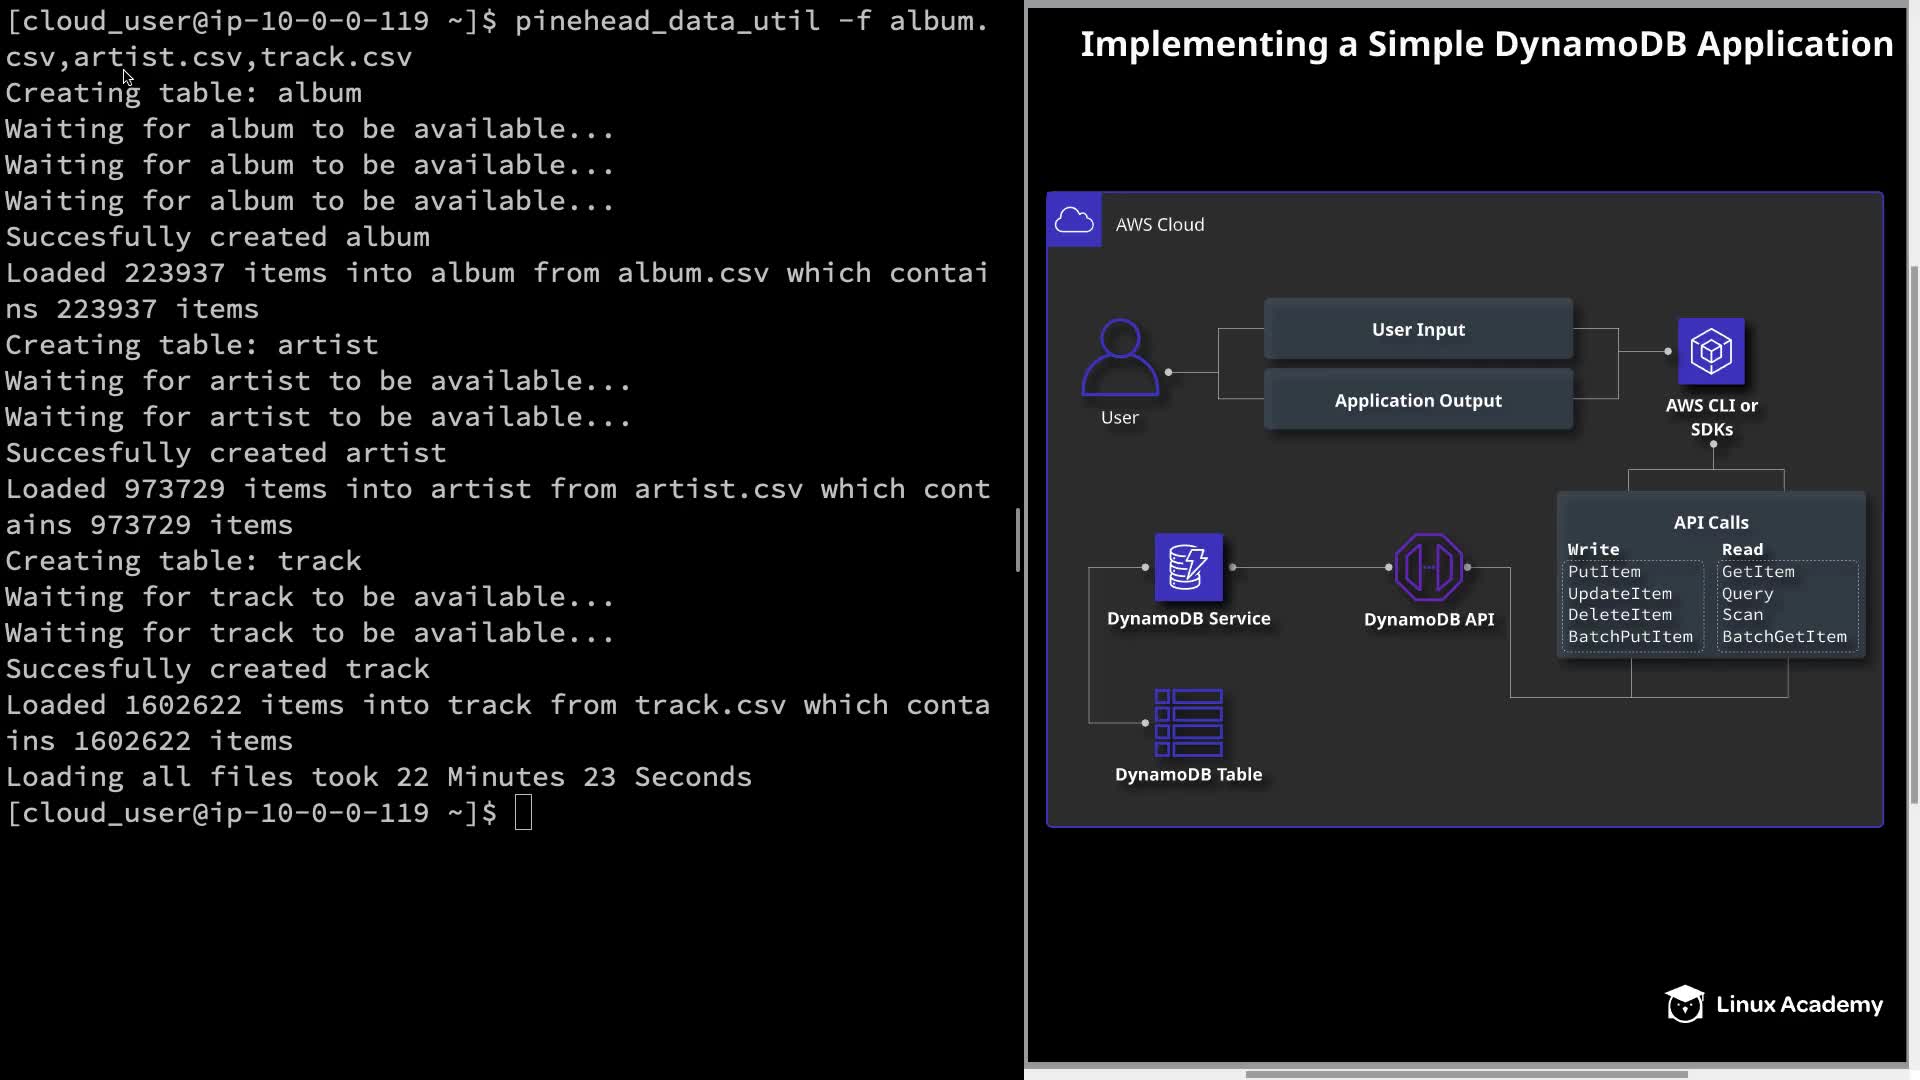Click the horizontal scrollbar below the slide

click(x=1466, y=1074)
